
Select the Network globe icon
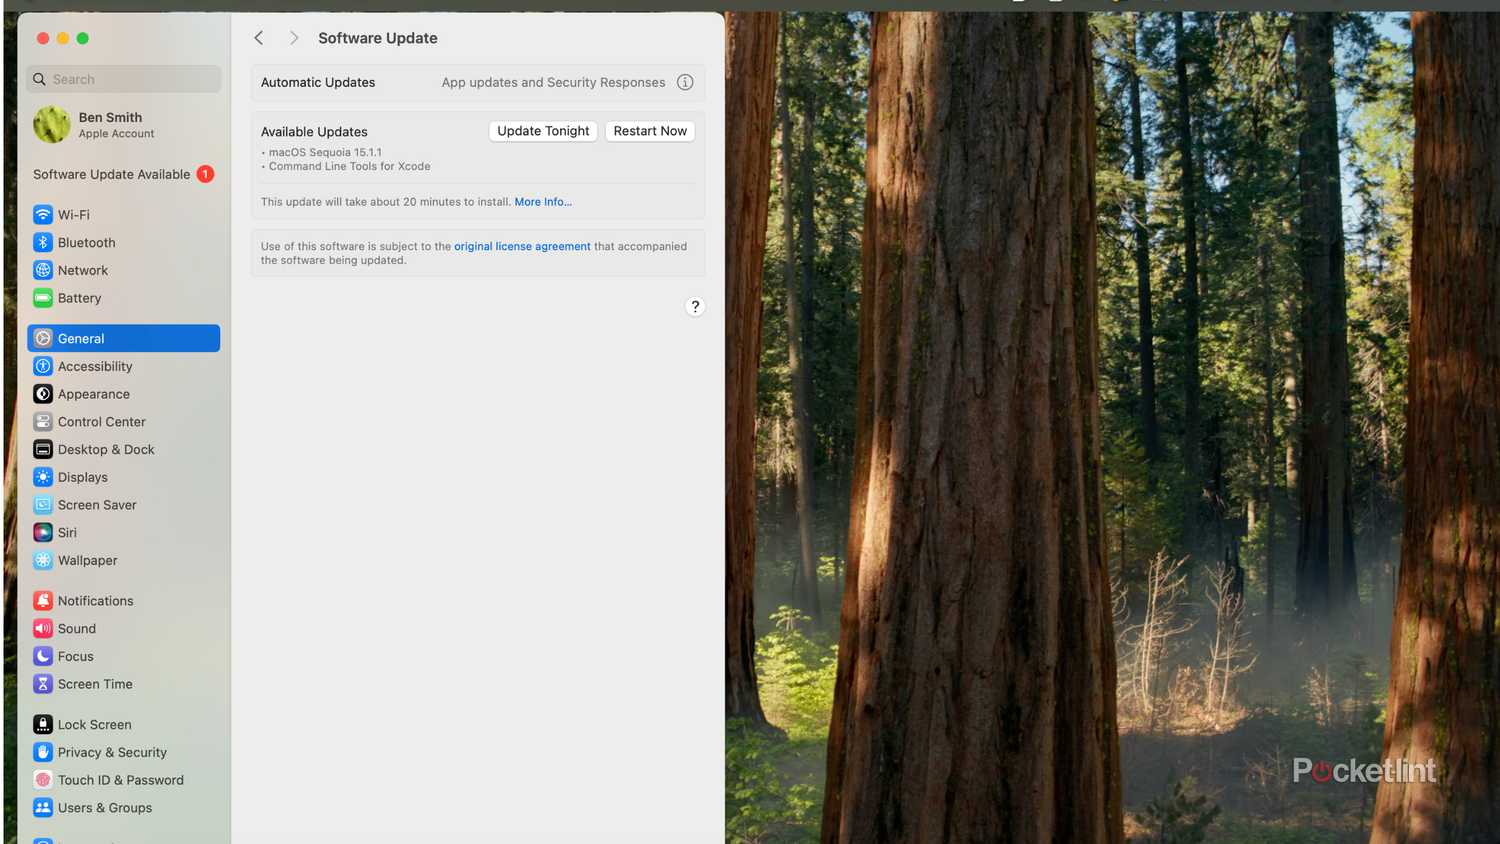pyautogui.click(x=43, y=270)
